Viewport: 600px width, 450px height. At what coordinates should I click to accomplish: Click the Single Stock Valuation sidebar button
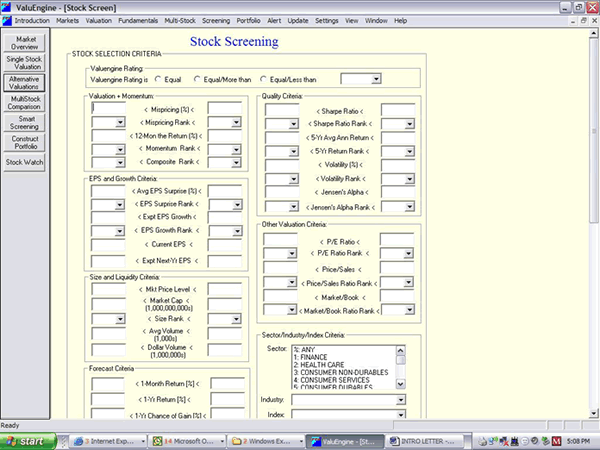(x=24, y=63)
